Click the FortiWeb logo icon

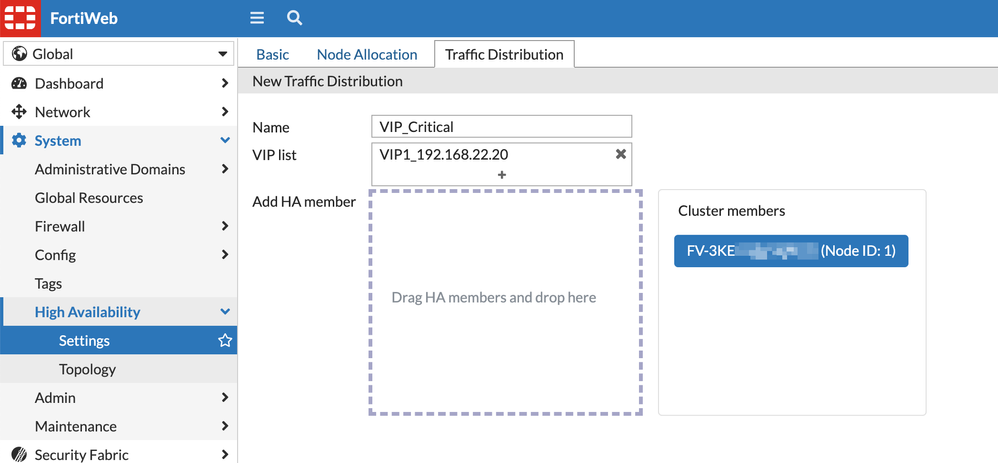[x=20, y=18]
